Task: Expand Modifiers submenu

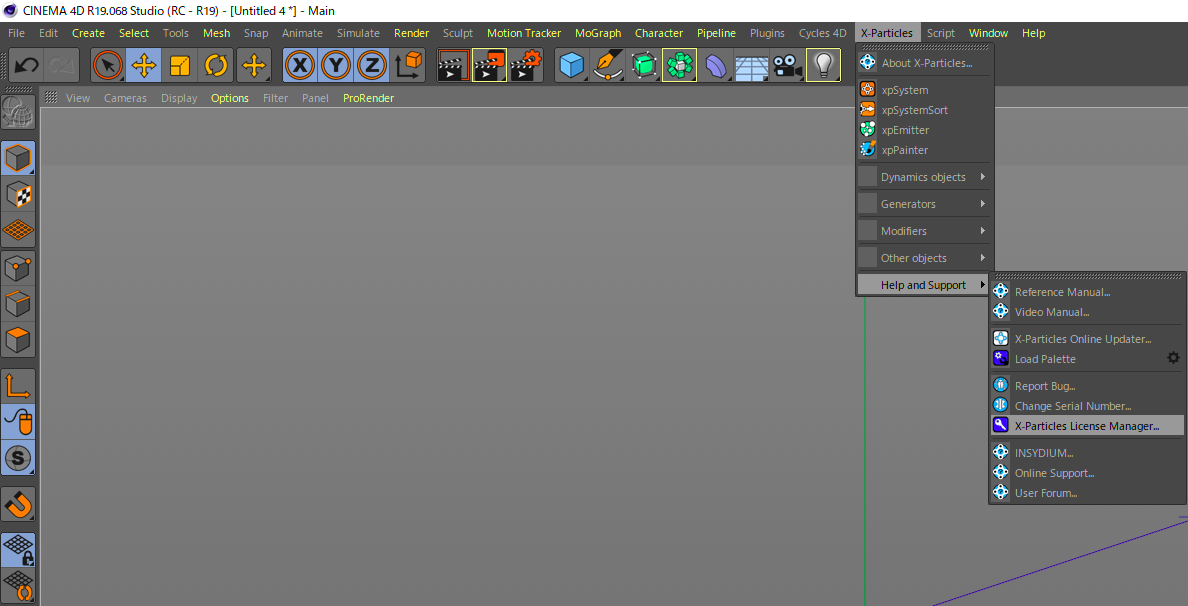Action: (x=925, y=231)
